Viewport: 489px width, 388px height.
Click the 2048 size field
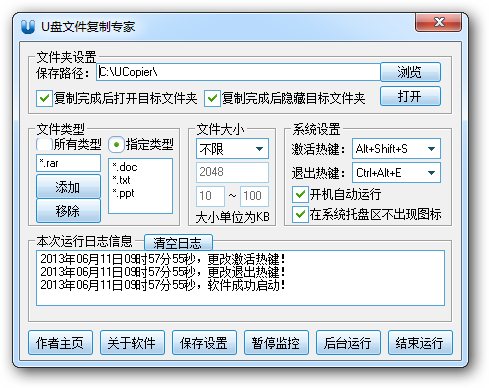232,172
